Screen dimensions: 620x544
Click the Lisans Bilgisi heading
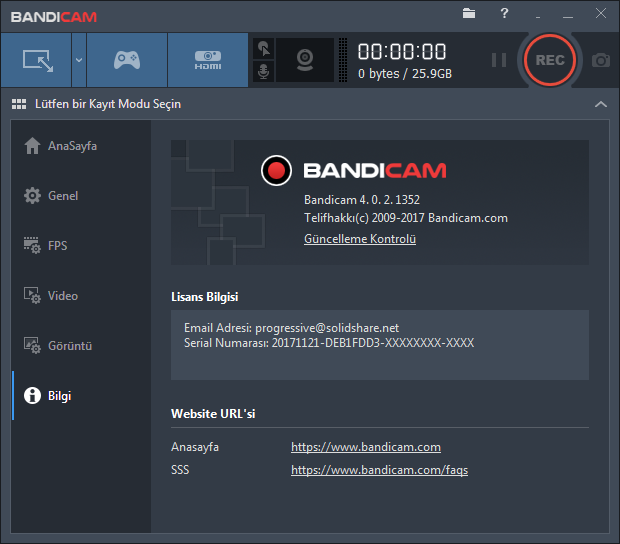(204, 297)
